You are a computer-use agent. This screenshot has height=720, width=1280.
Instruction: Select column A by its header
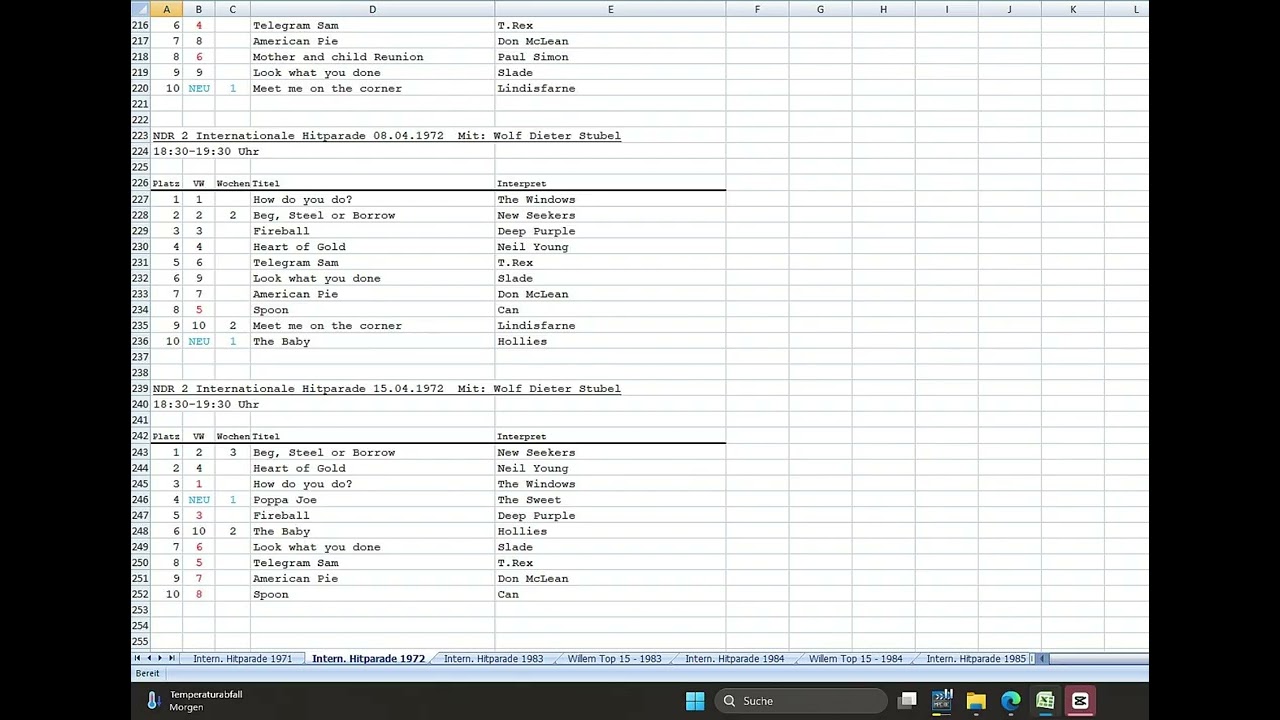[x=166, y=10]
